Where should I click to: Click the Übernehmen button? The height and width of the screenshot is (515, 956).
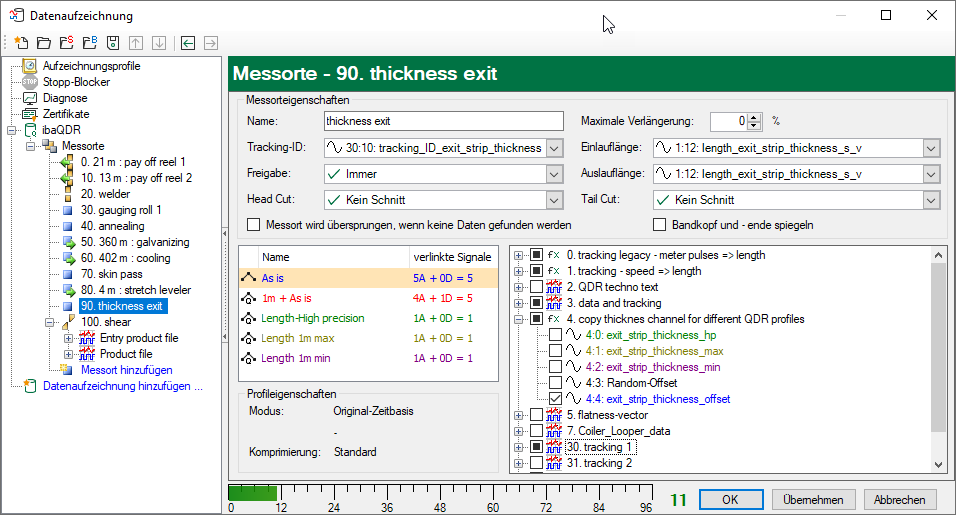point(813,500)
